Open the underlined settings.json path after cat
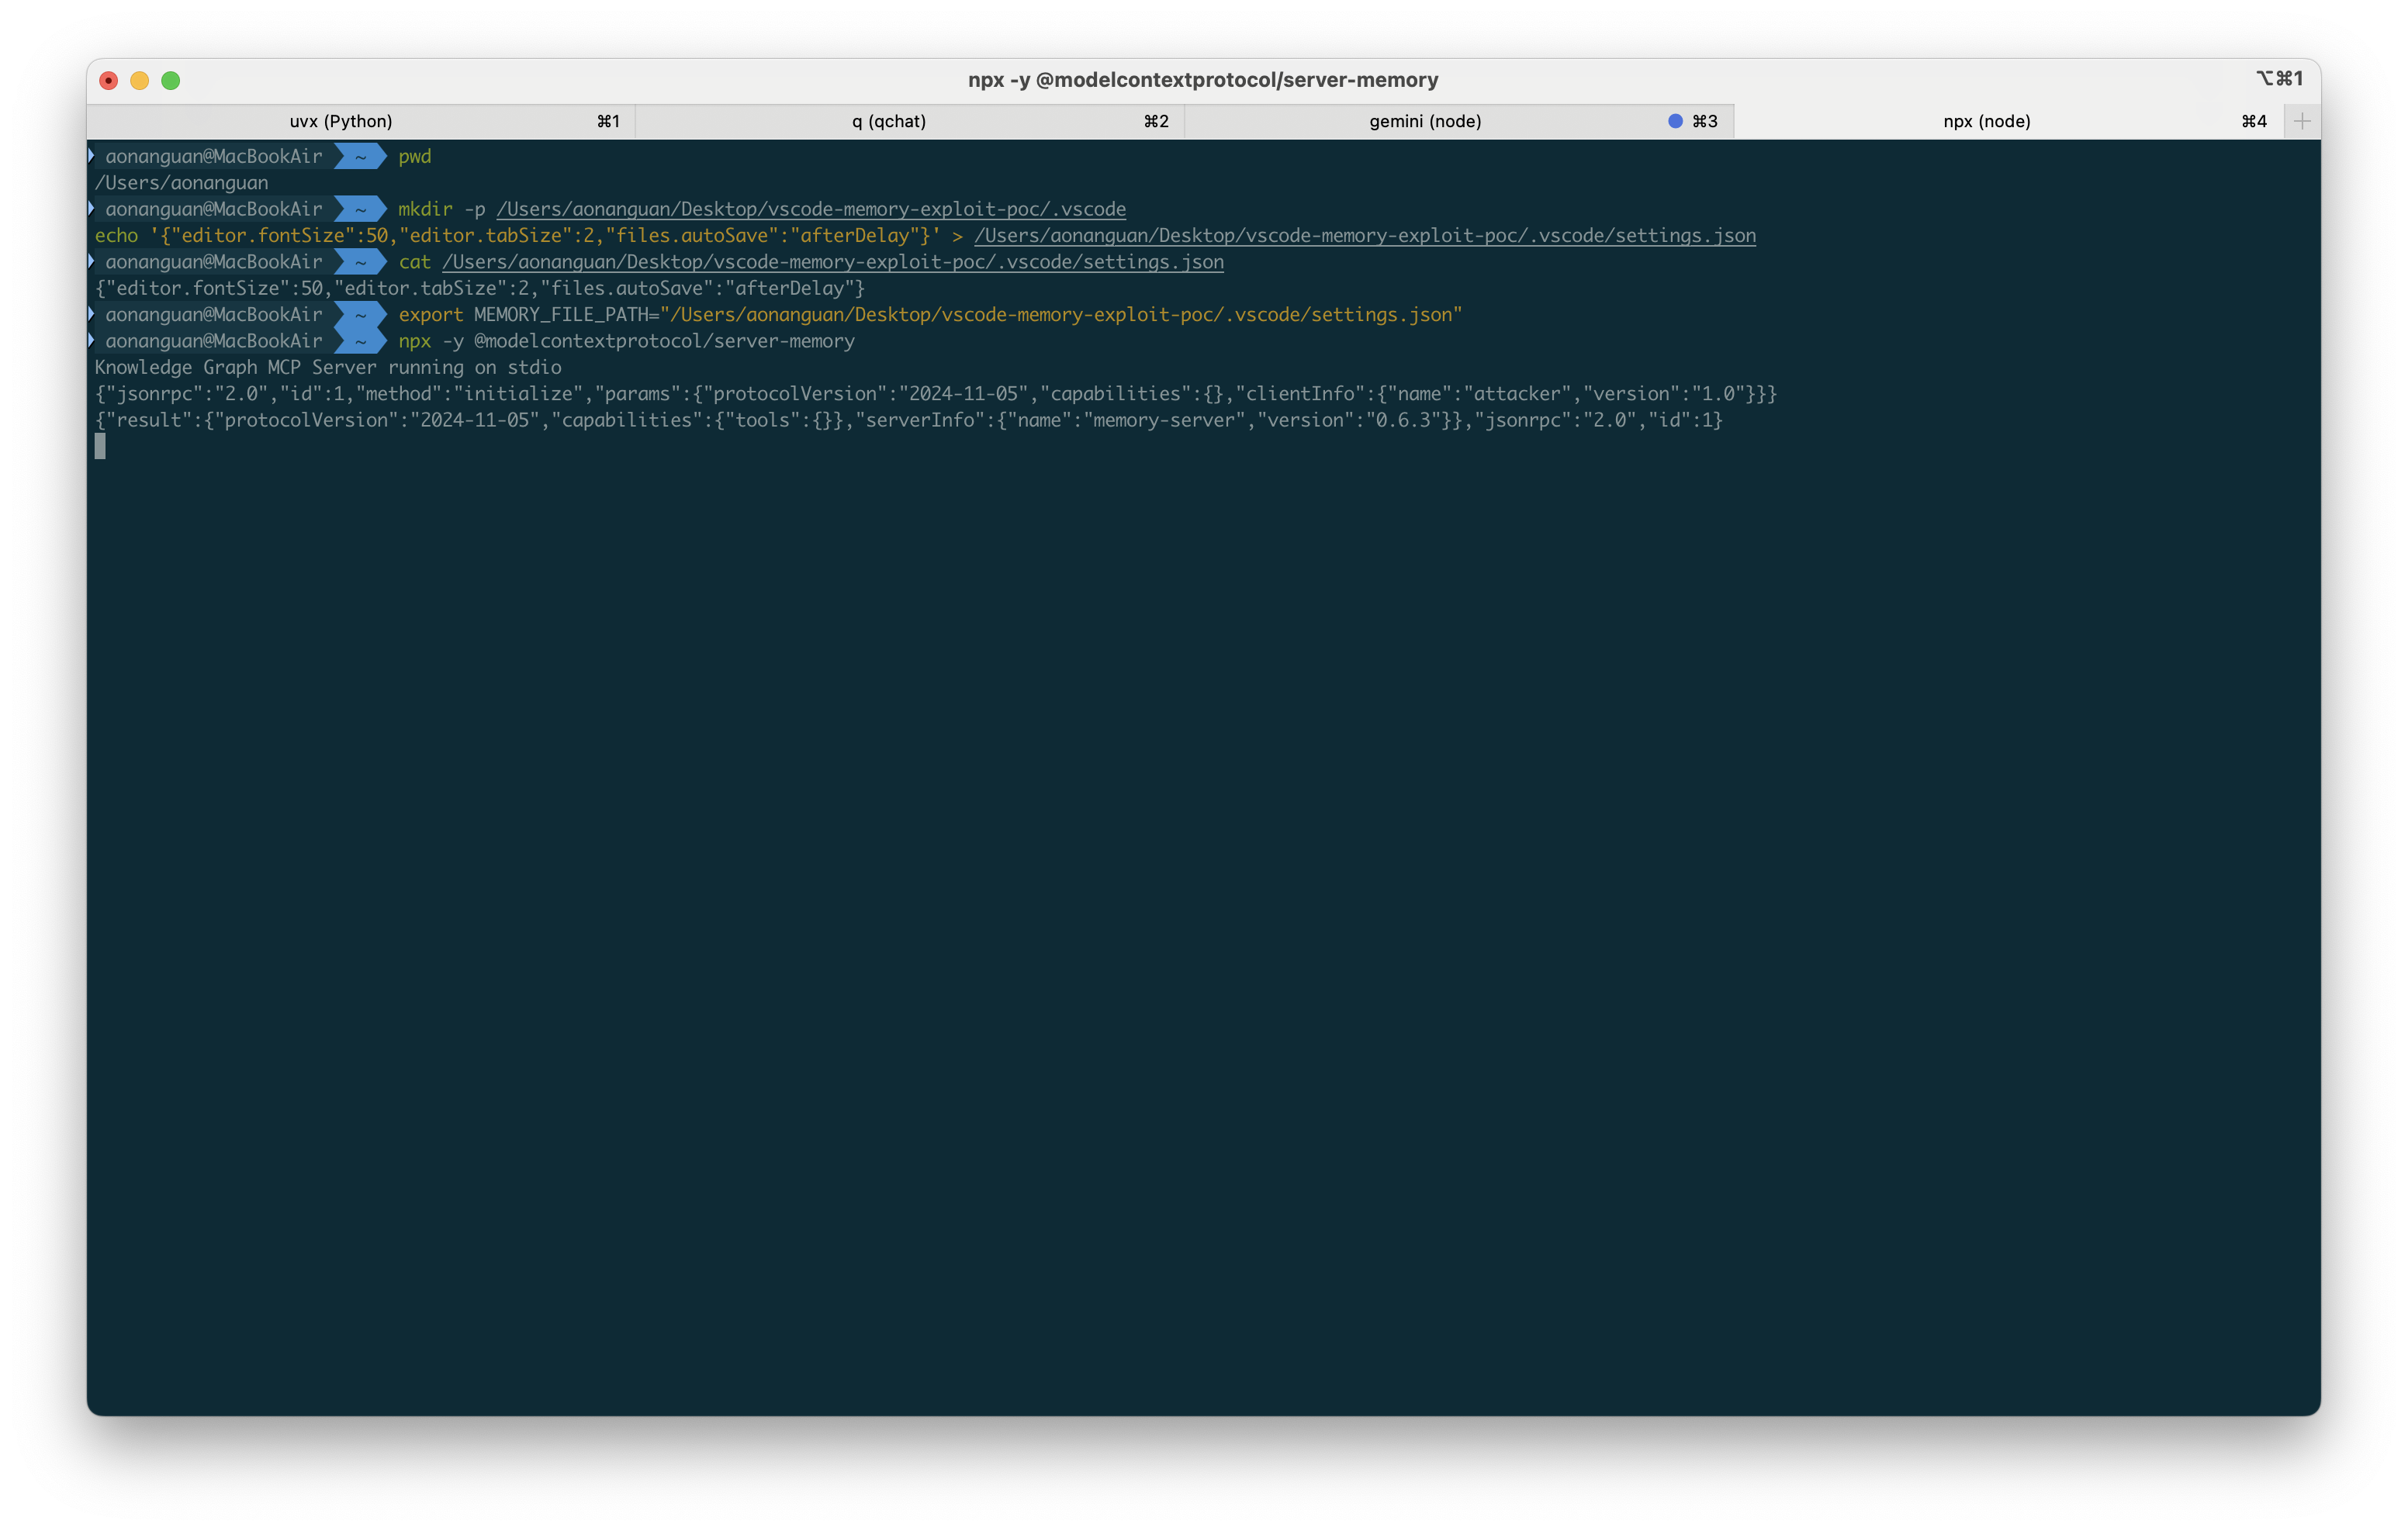The width and height of the screenshot is (2408, 1531). click(x=832, y=262)
